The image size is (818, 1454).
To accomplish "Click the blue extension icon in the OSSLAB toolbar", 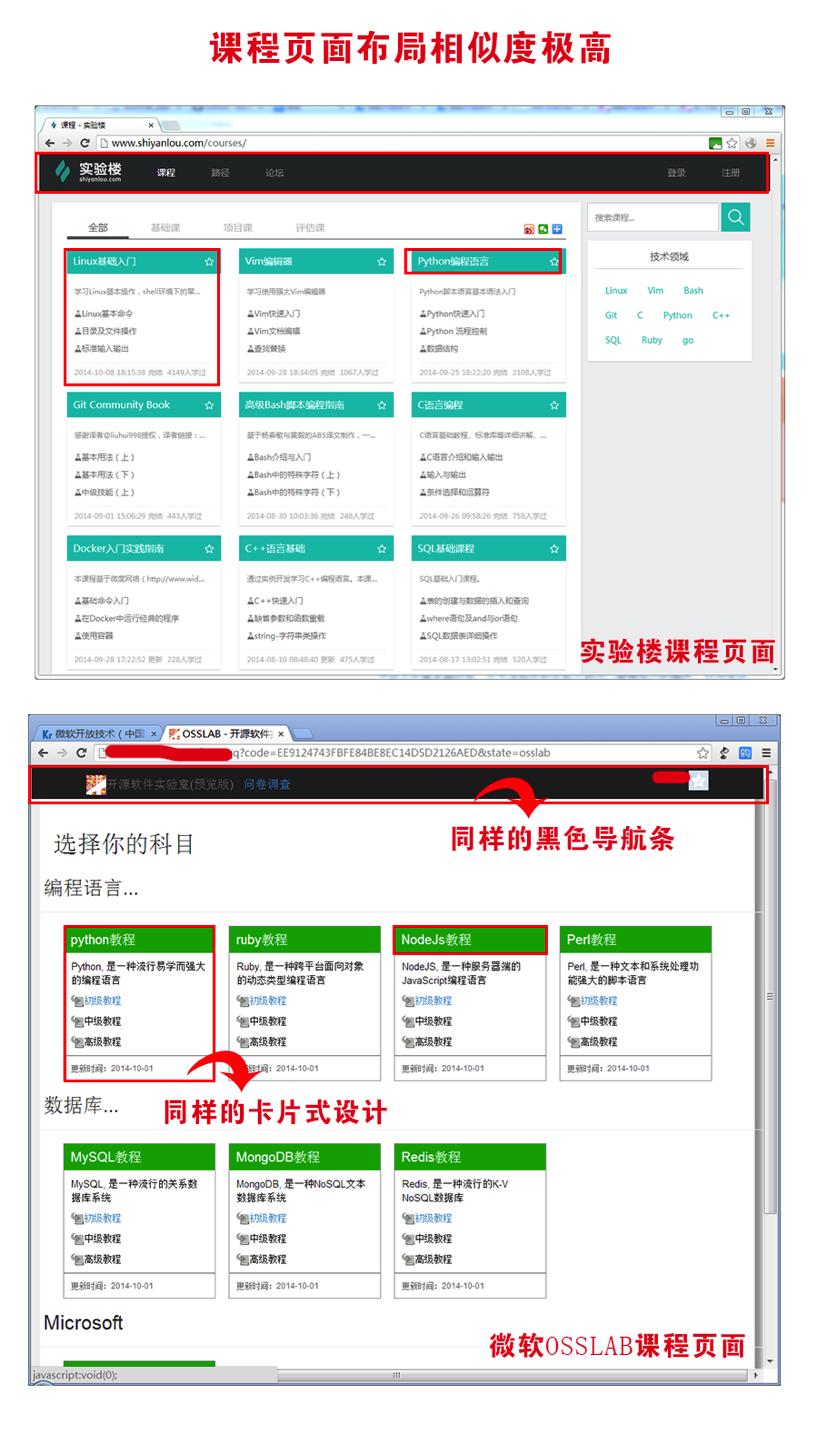I will click(x=745, y=753).
